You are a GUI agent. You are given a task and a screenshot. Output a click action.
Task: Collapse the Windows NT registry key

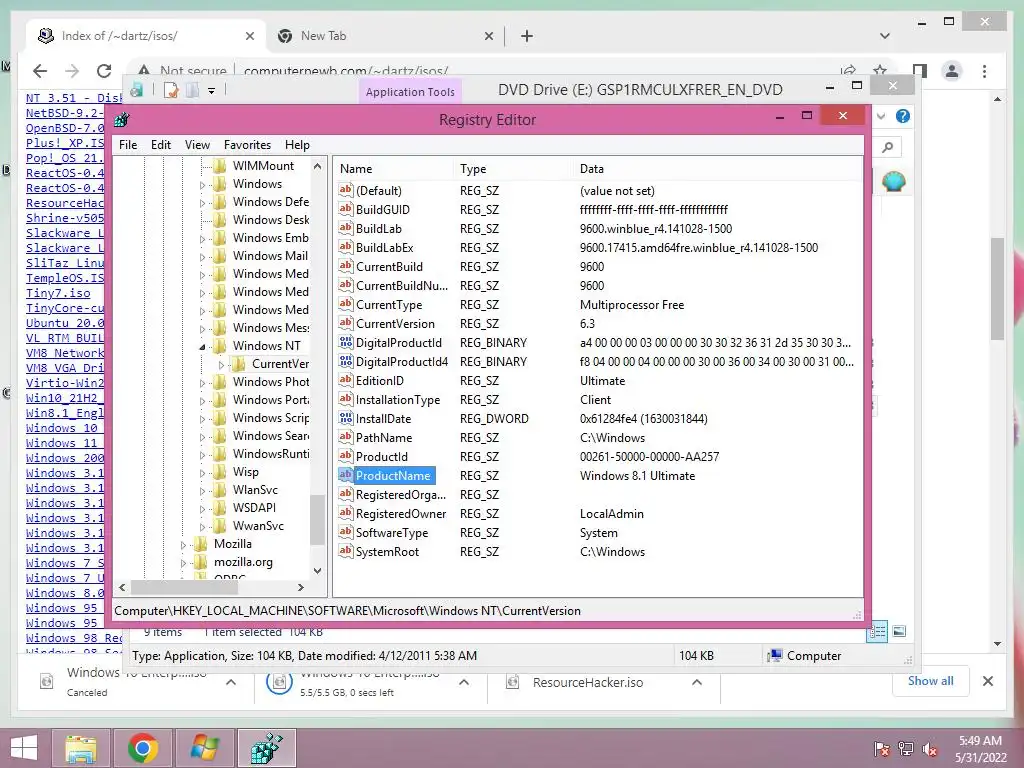[x=202, y=347]
